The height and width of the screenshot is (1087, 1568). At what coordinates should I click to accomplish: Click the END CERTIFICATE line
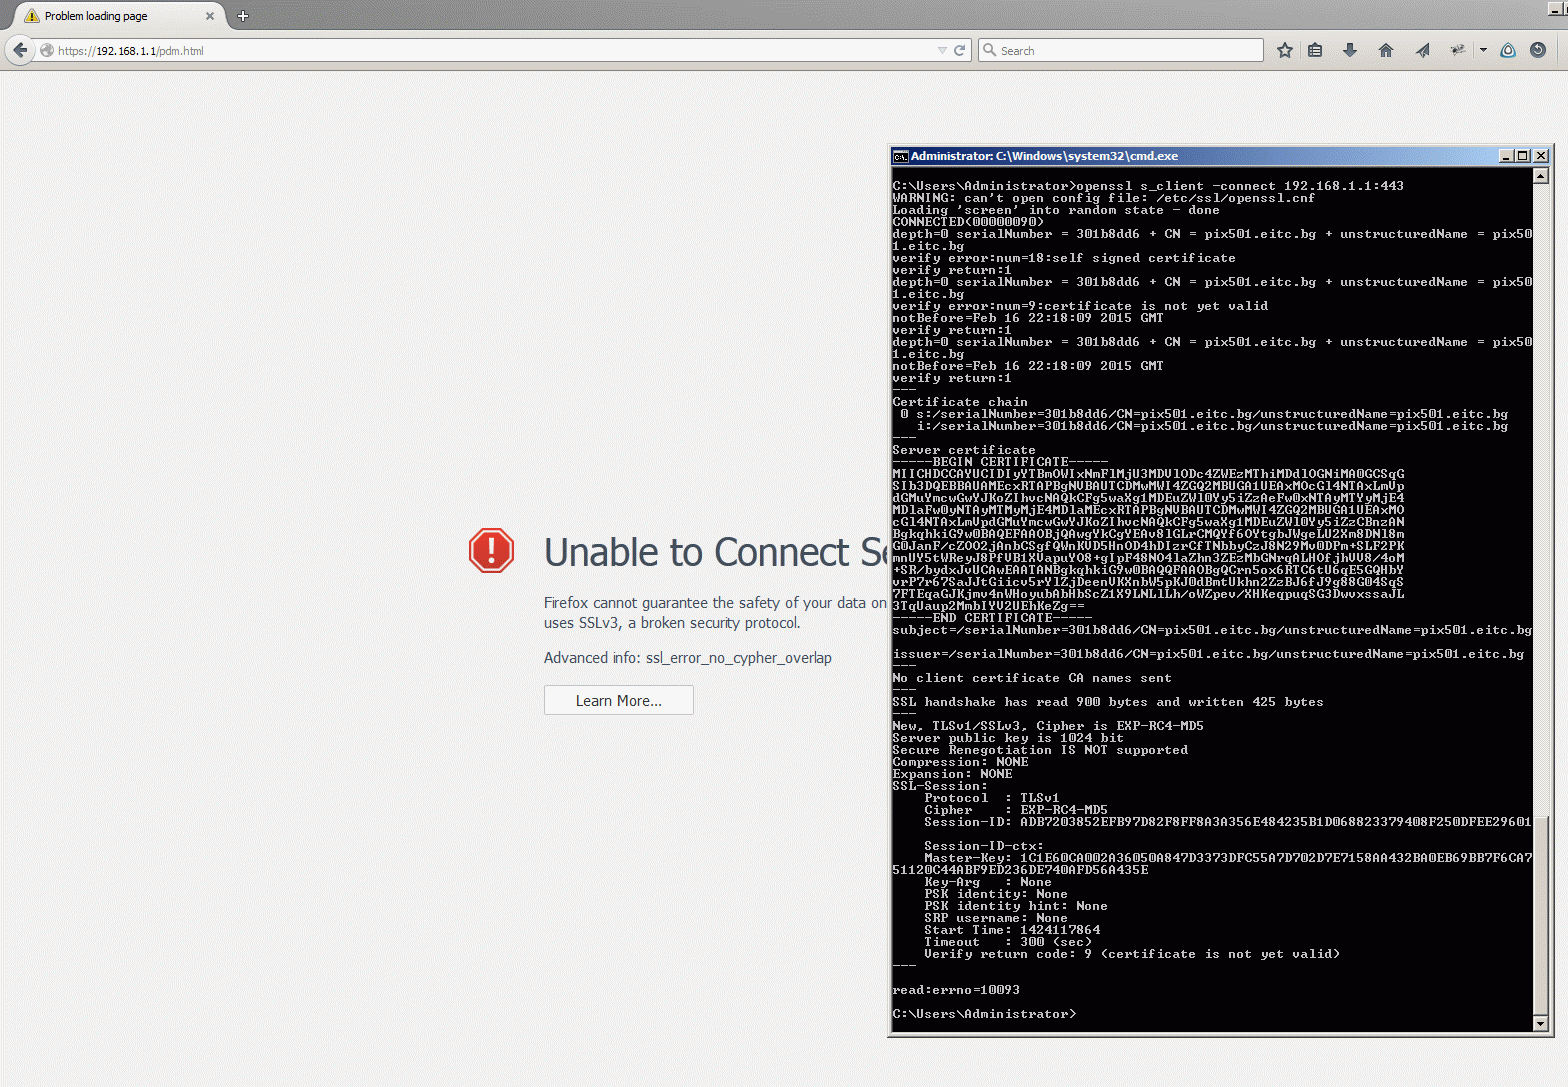[x=992, y=618]
